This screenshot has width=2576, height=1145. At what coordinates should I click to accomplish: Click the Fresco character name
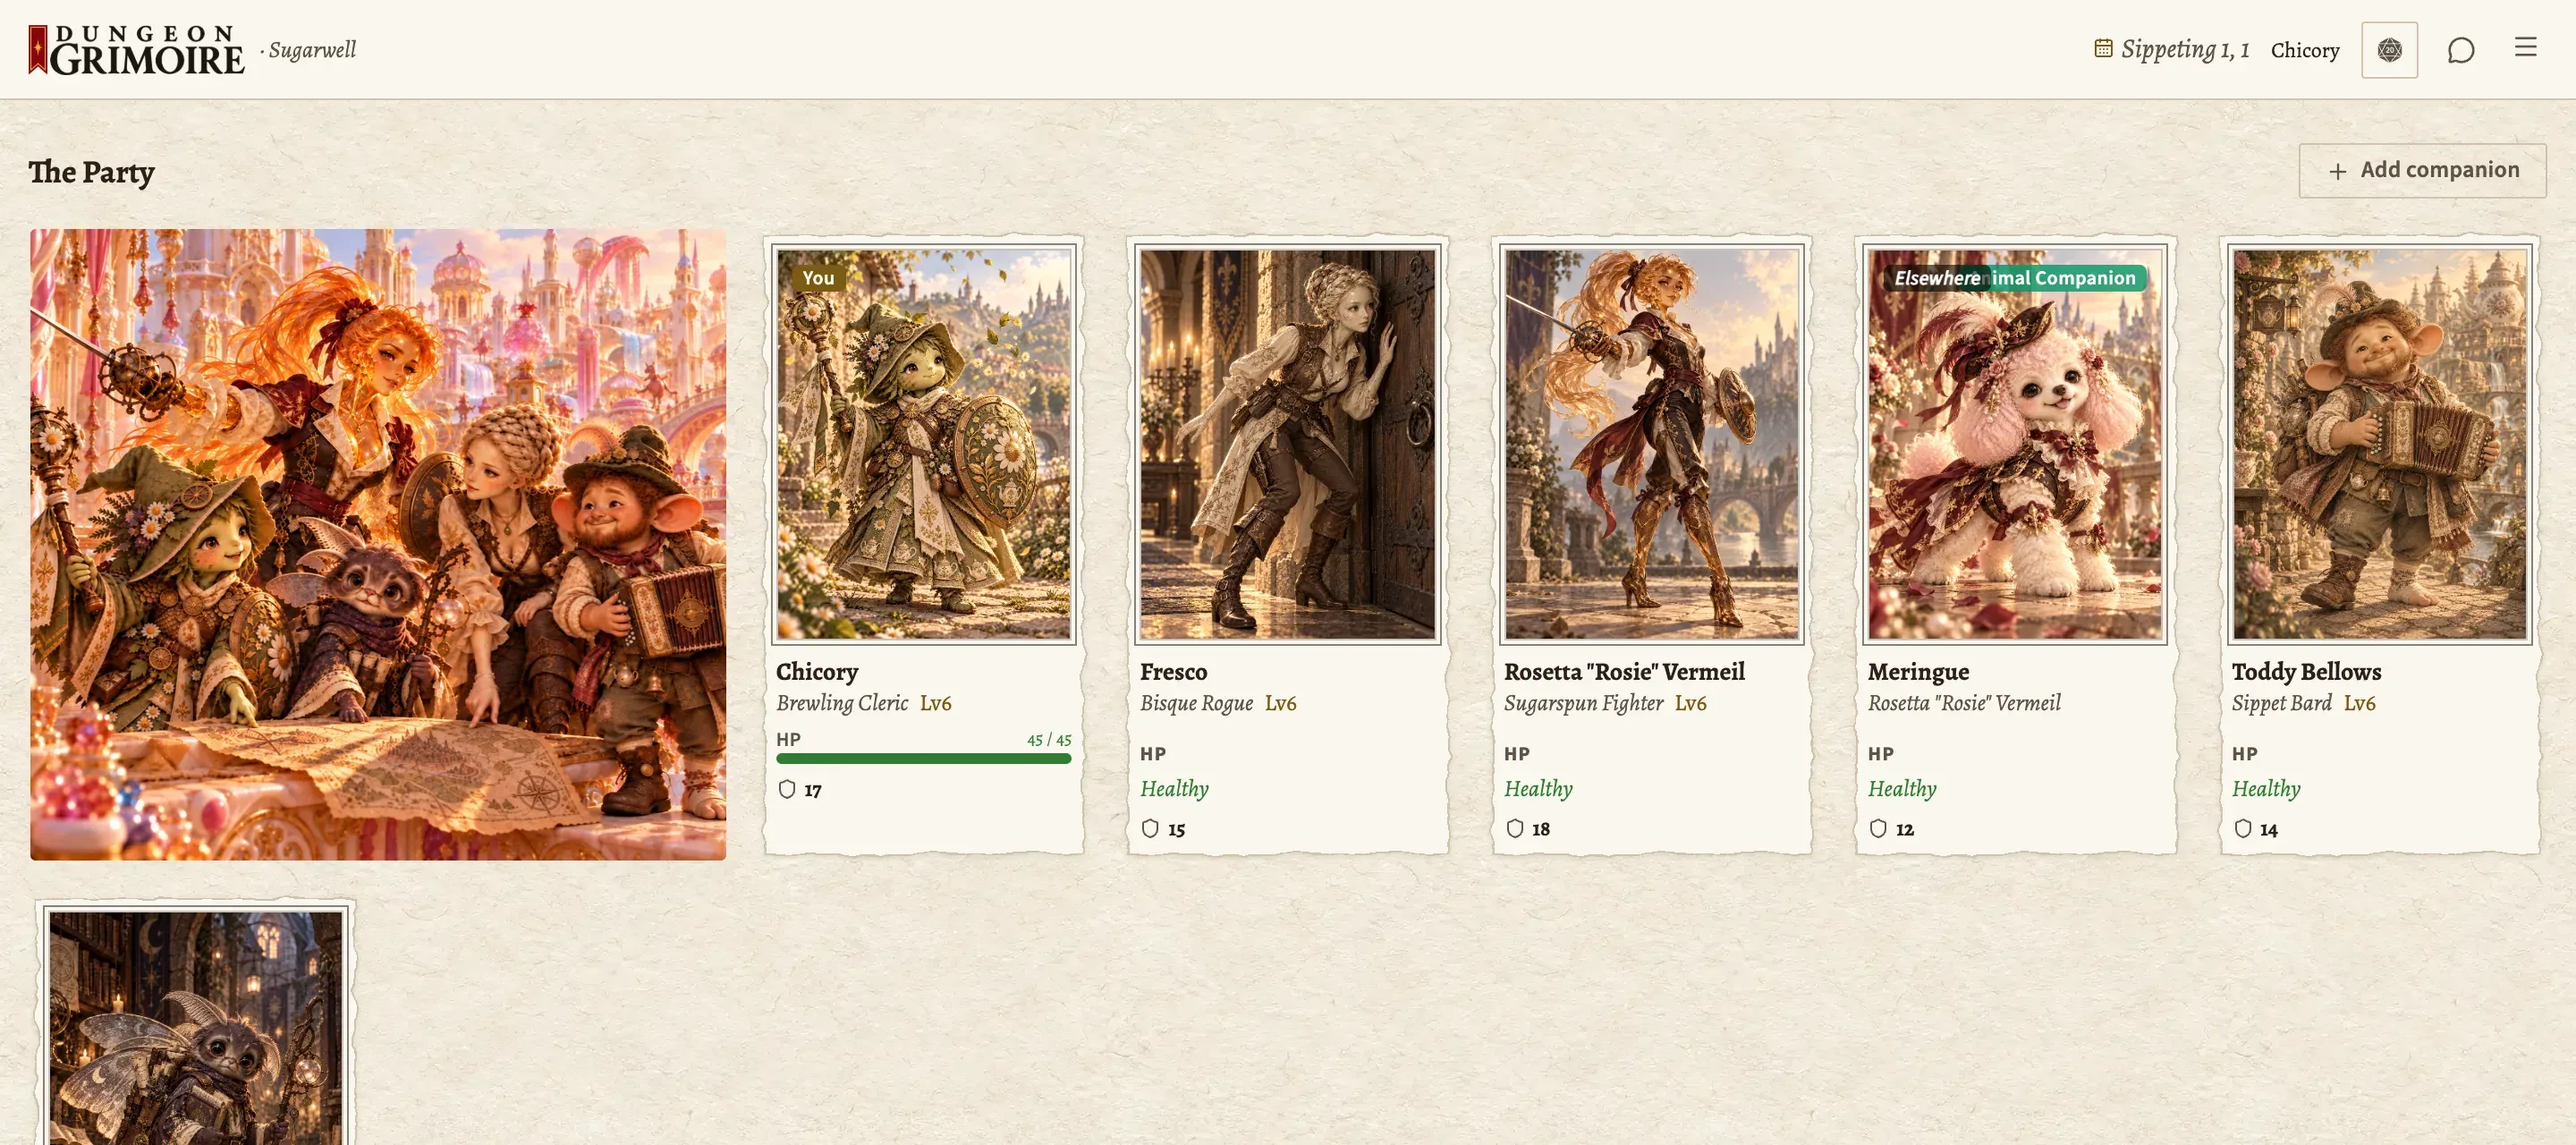point(1173,672)
